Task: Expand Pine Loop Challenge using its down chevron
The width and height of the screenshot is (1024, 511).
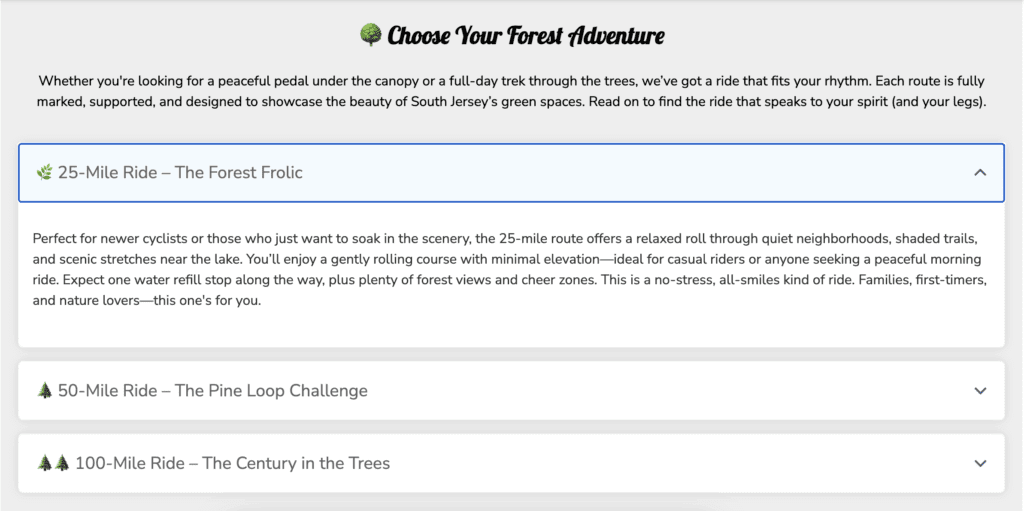Action: [x=980, y=391]
